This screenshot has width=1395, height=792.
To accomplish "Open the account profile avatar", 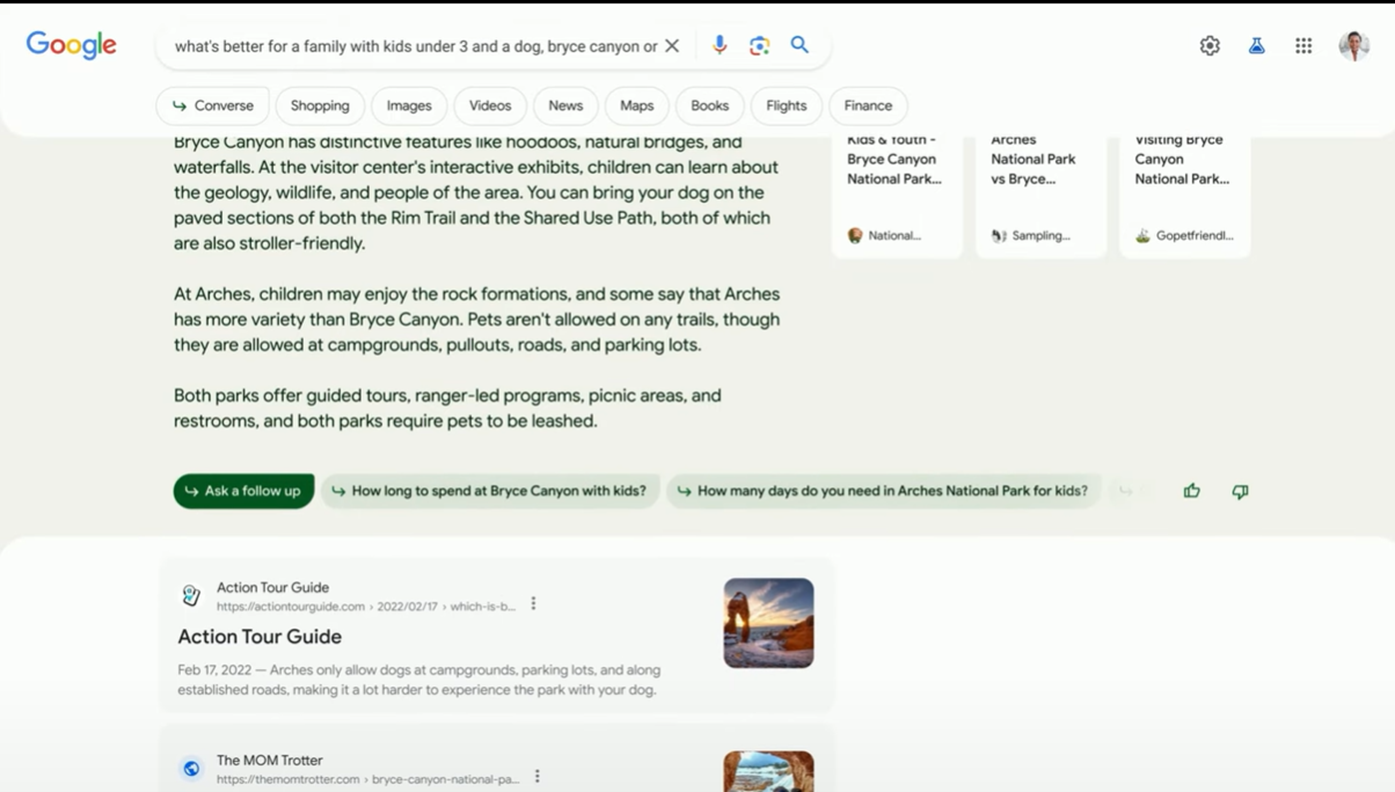I will 1354,46.
